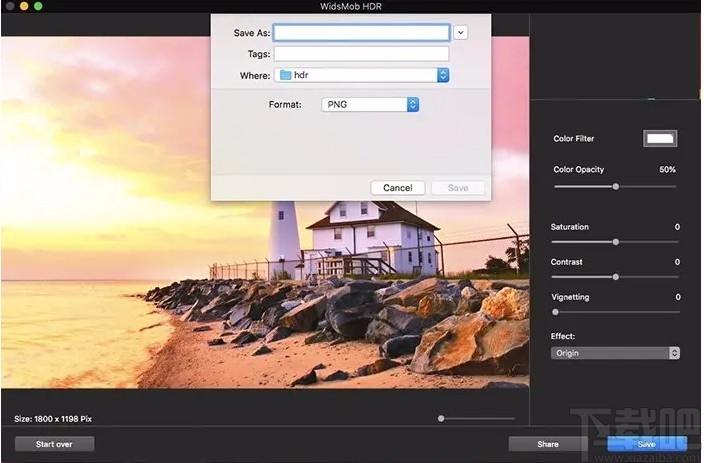Expand the save dialog with chevron button
Screen dimensions: 704x463
click(460, 33)
